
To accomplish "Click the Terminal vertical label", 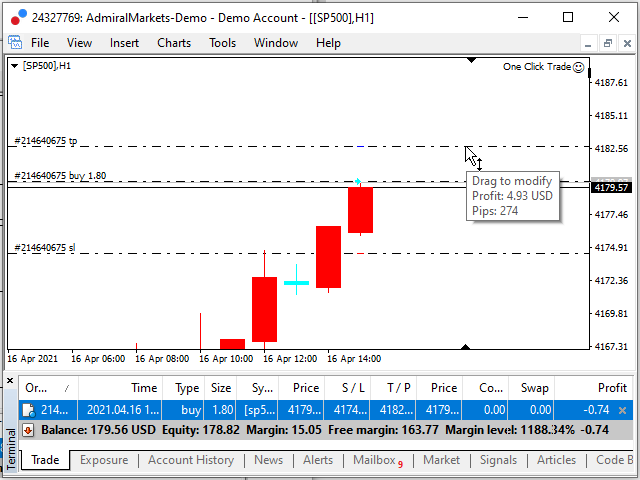I will [11, 449].
